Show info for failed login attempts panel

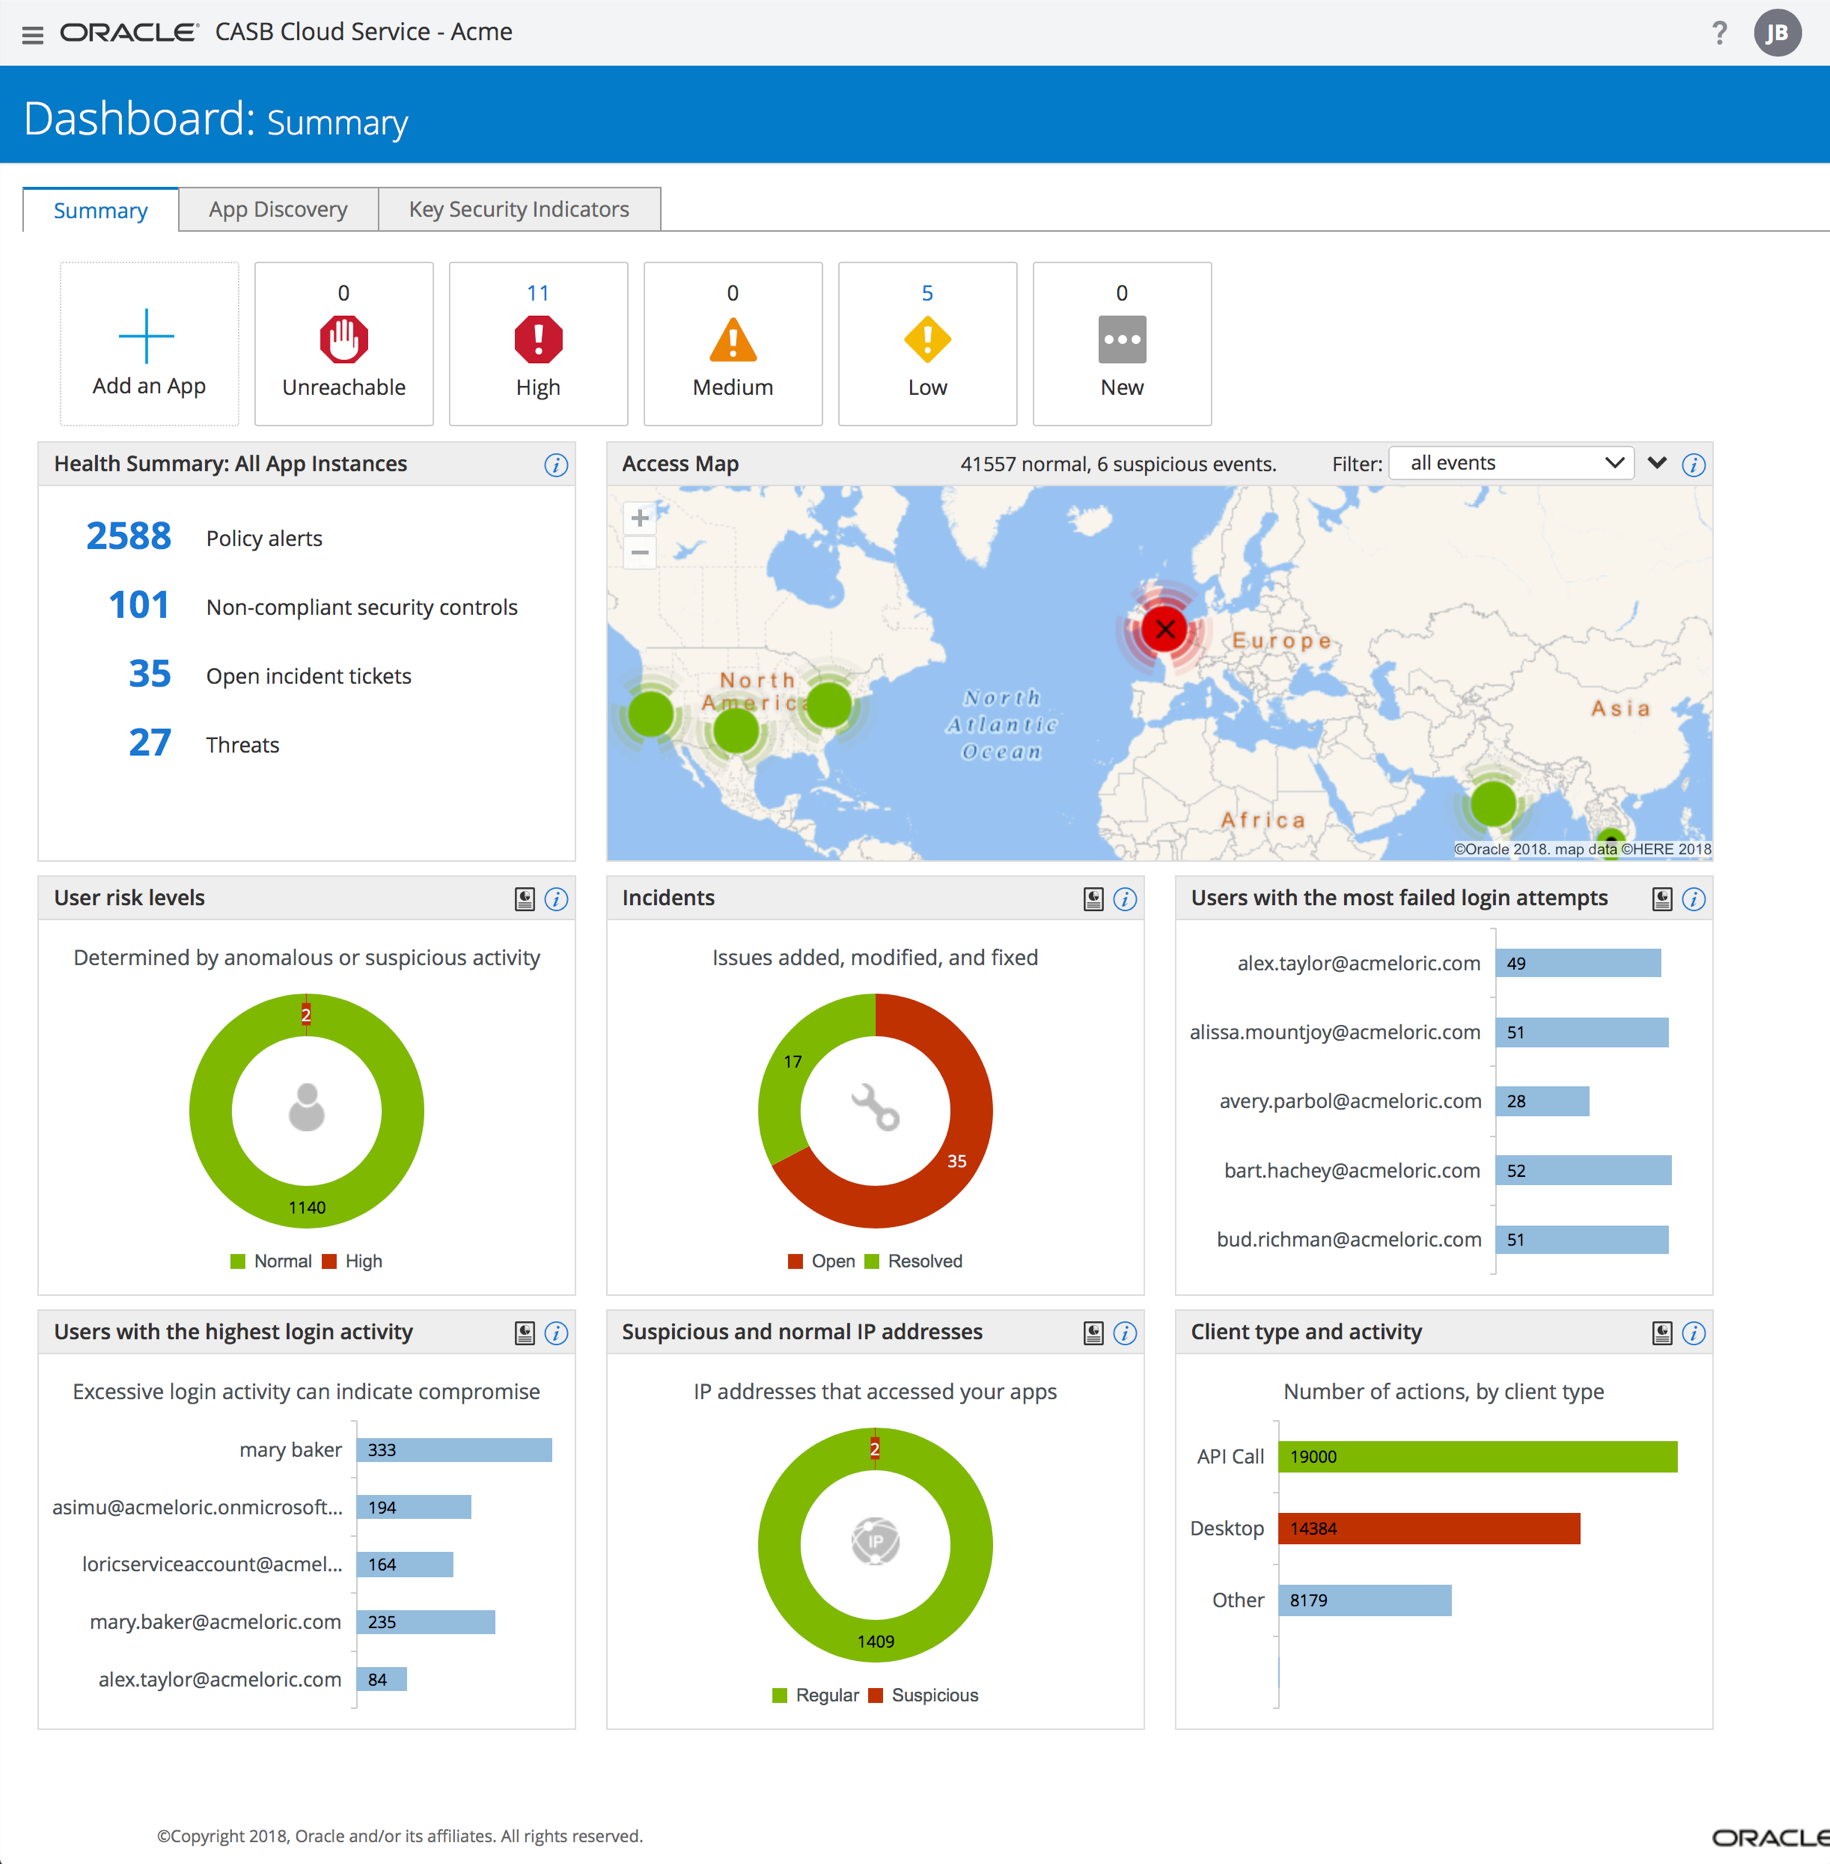(x=1693, y=899)
